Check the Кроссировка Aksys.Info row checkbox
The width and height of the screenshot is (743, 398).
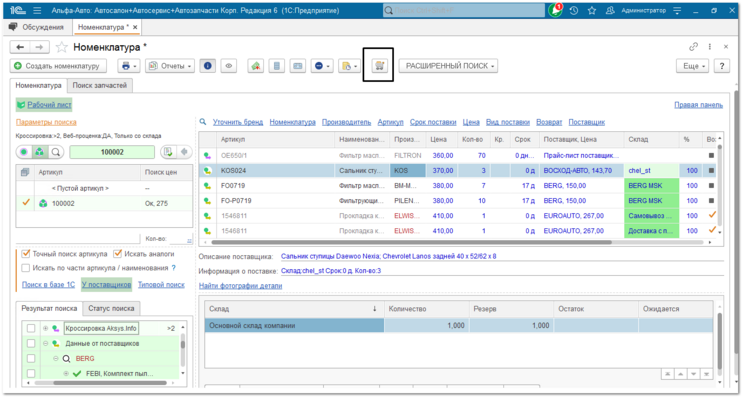[x=31, y=328]
